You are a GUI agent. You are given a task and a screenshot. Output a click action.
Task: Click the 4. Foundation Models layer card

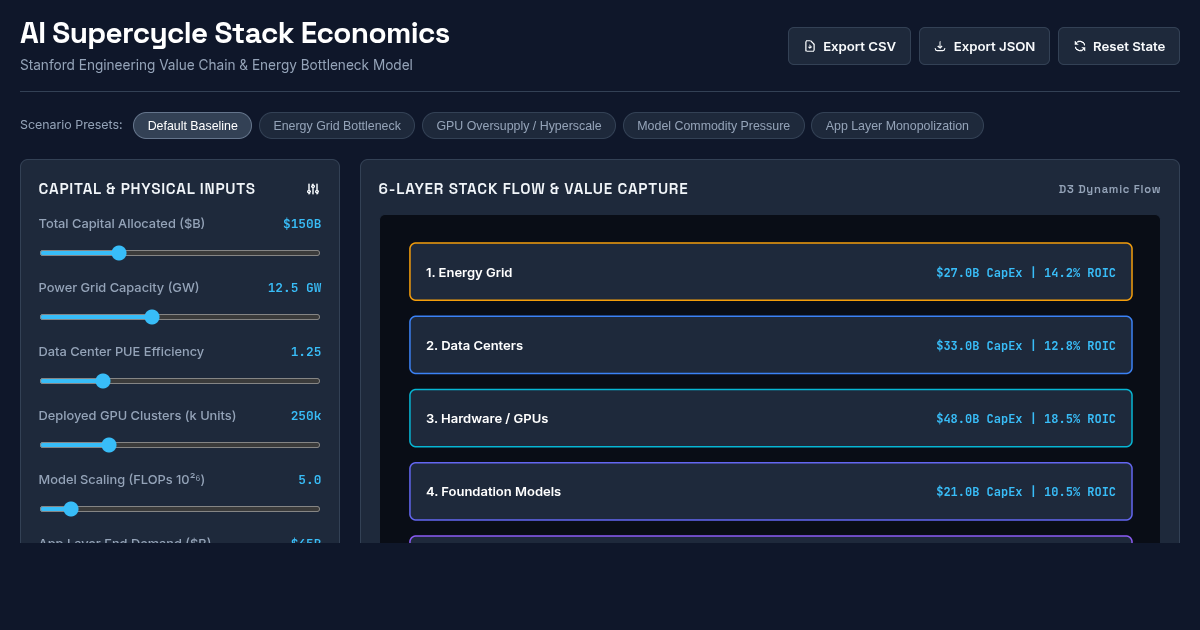tap(771, 491)
